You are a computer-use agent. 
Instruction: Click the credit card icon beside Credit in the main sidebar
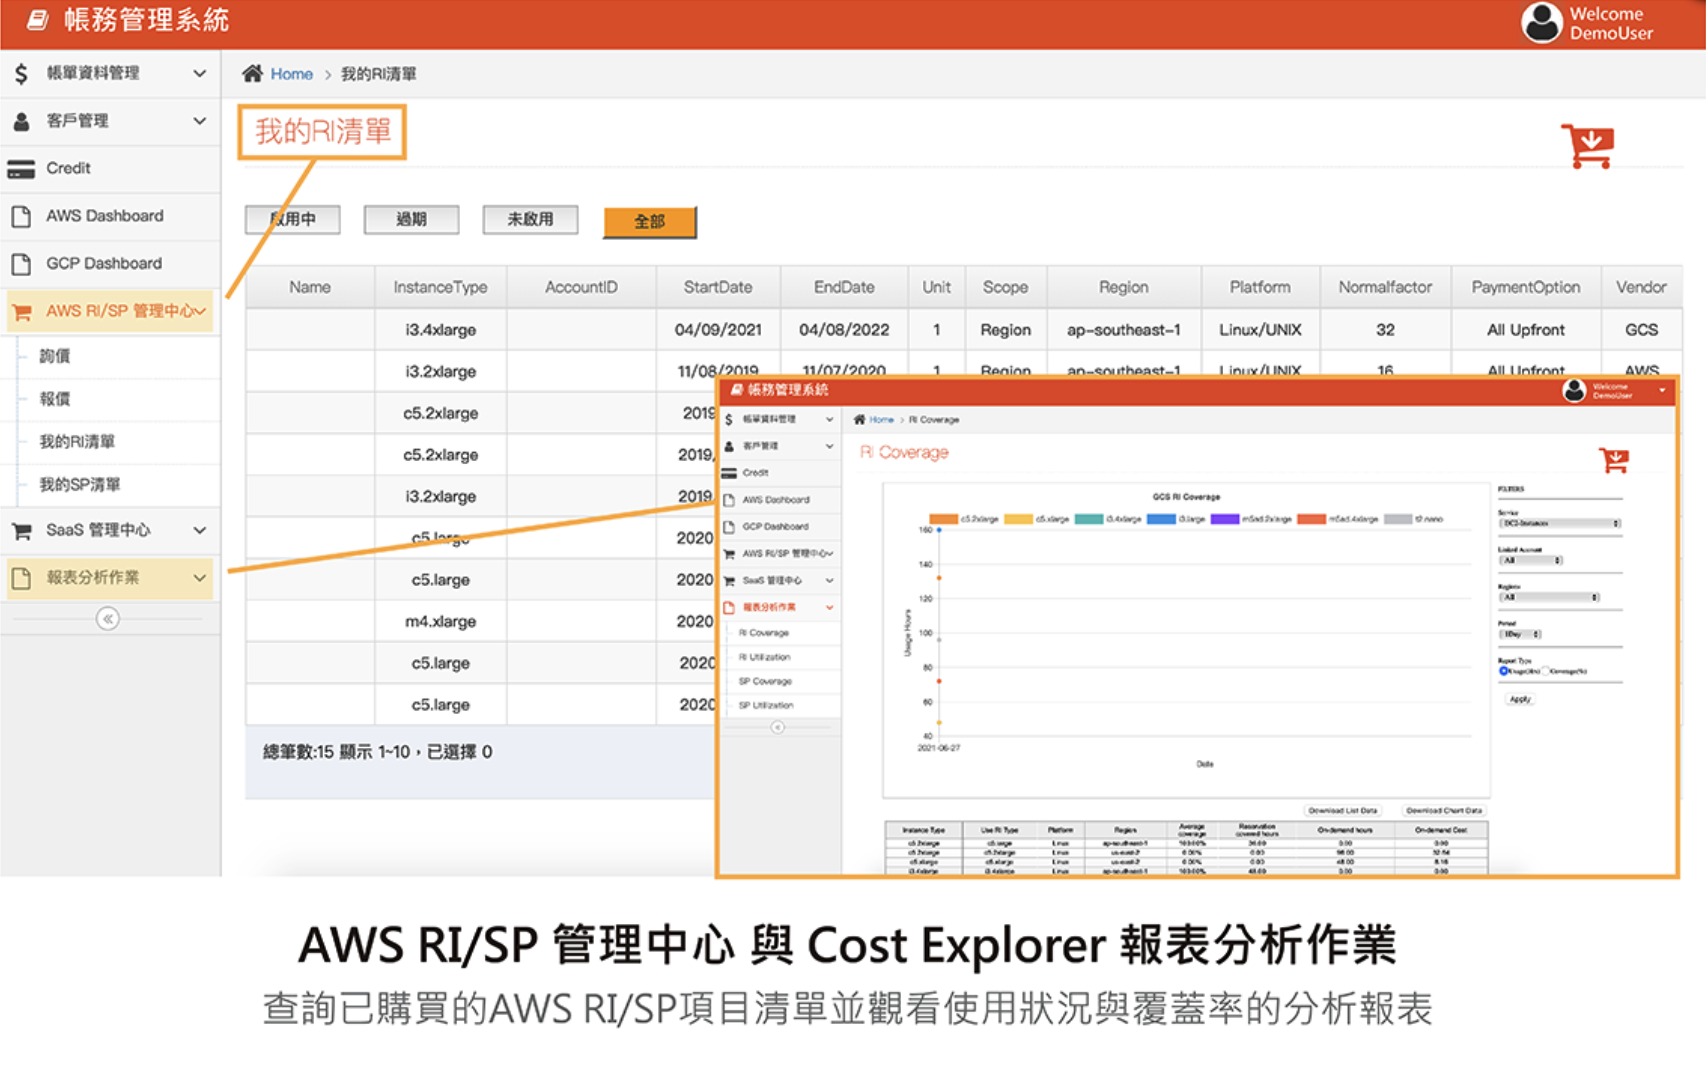tap(21, 169)
